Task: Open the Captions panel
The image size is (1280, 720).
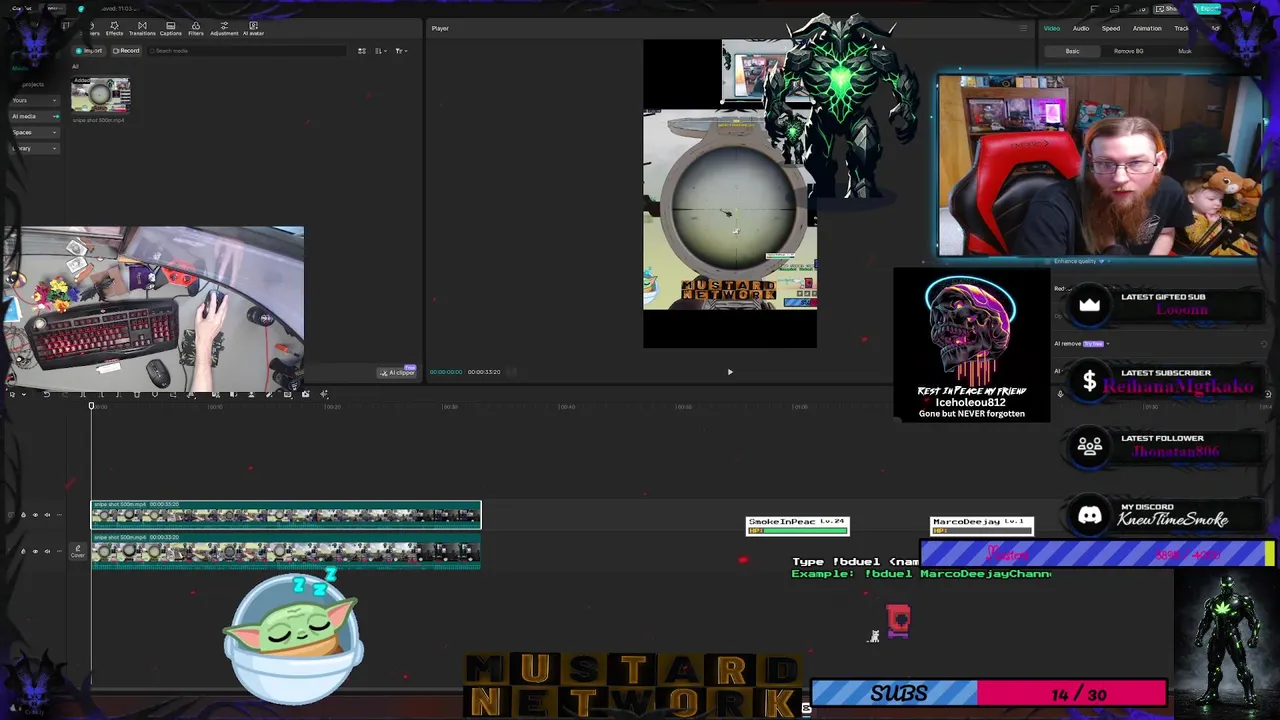Action: 171,28
